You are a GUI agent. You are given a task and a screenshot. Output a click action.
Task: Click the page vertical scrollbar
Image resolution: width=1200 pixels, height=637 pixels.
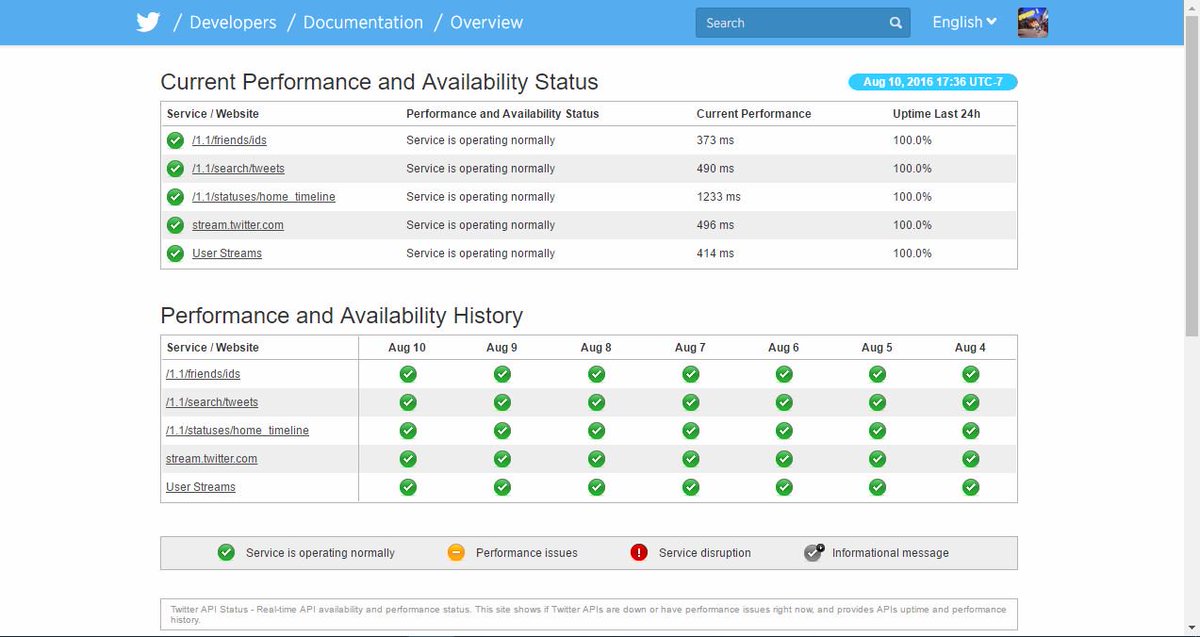1192,318
